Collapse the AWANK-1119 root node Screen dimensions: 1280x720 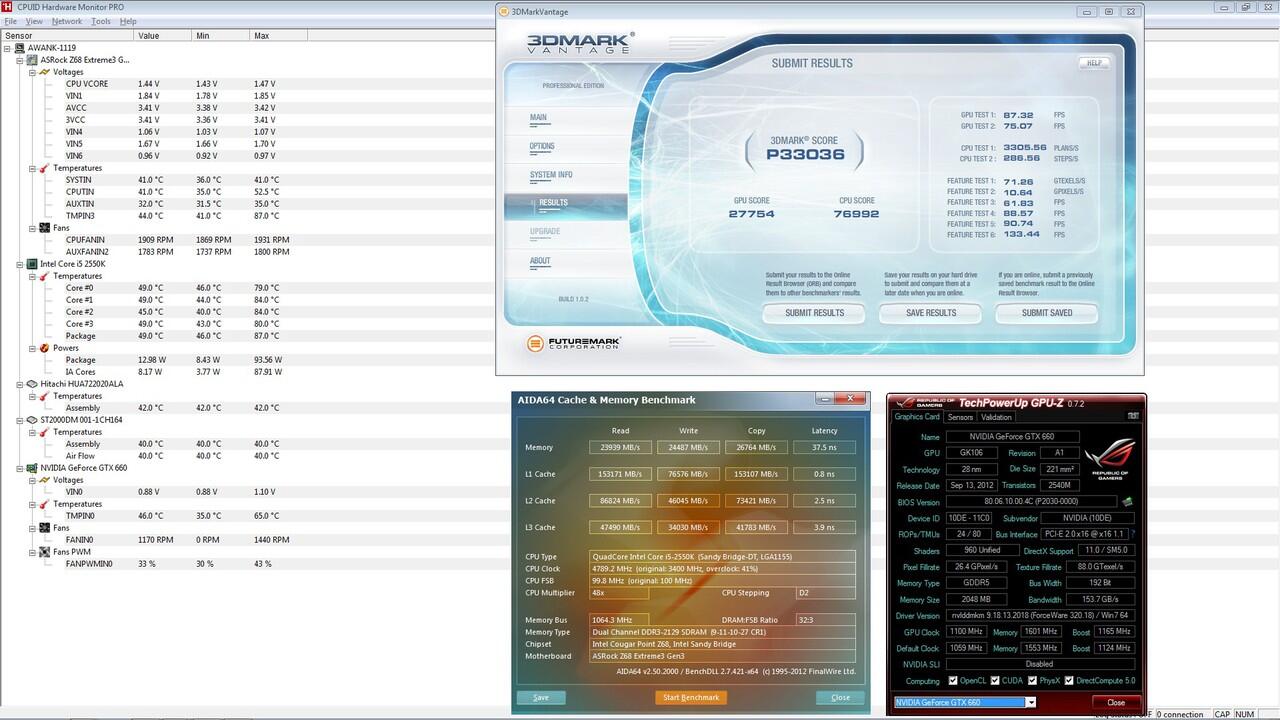(8, 48)
